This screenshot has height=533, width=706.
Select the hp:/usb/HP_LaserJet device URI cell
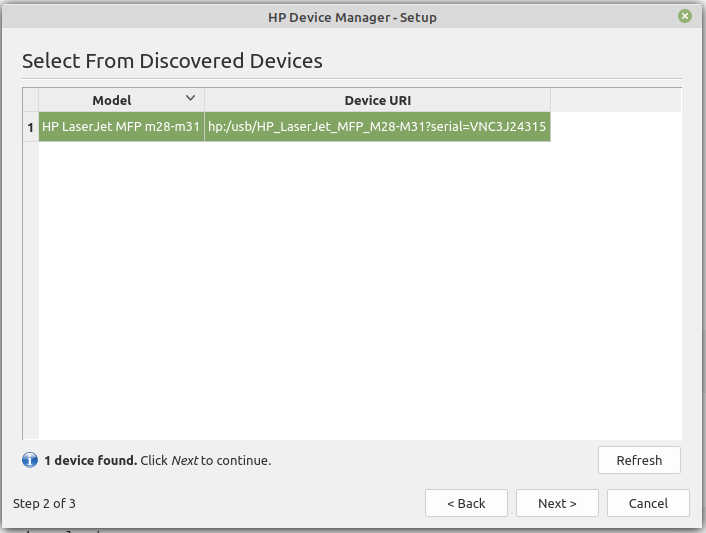[377, 126]
